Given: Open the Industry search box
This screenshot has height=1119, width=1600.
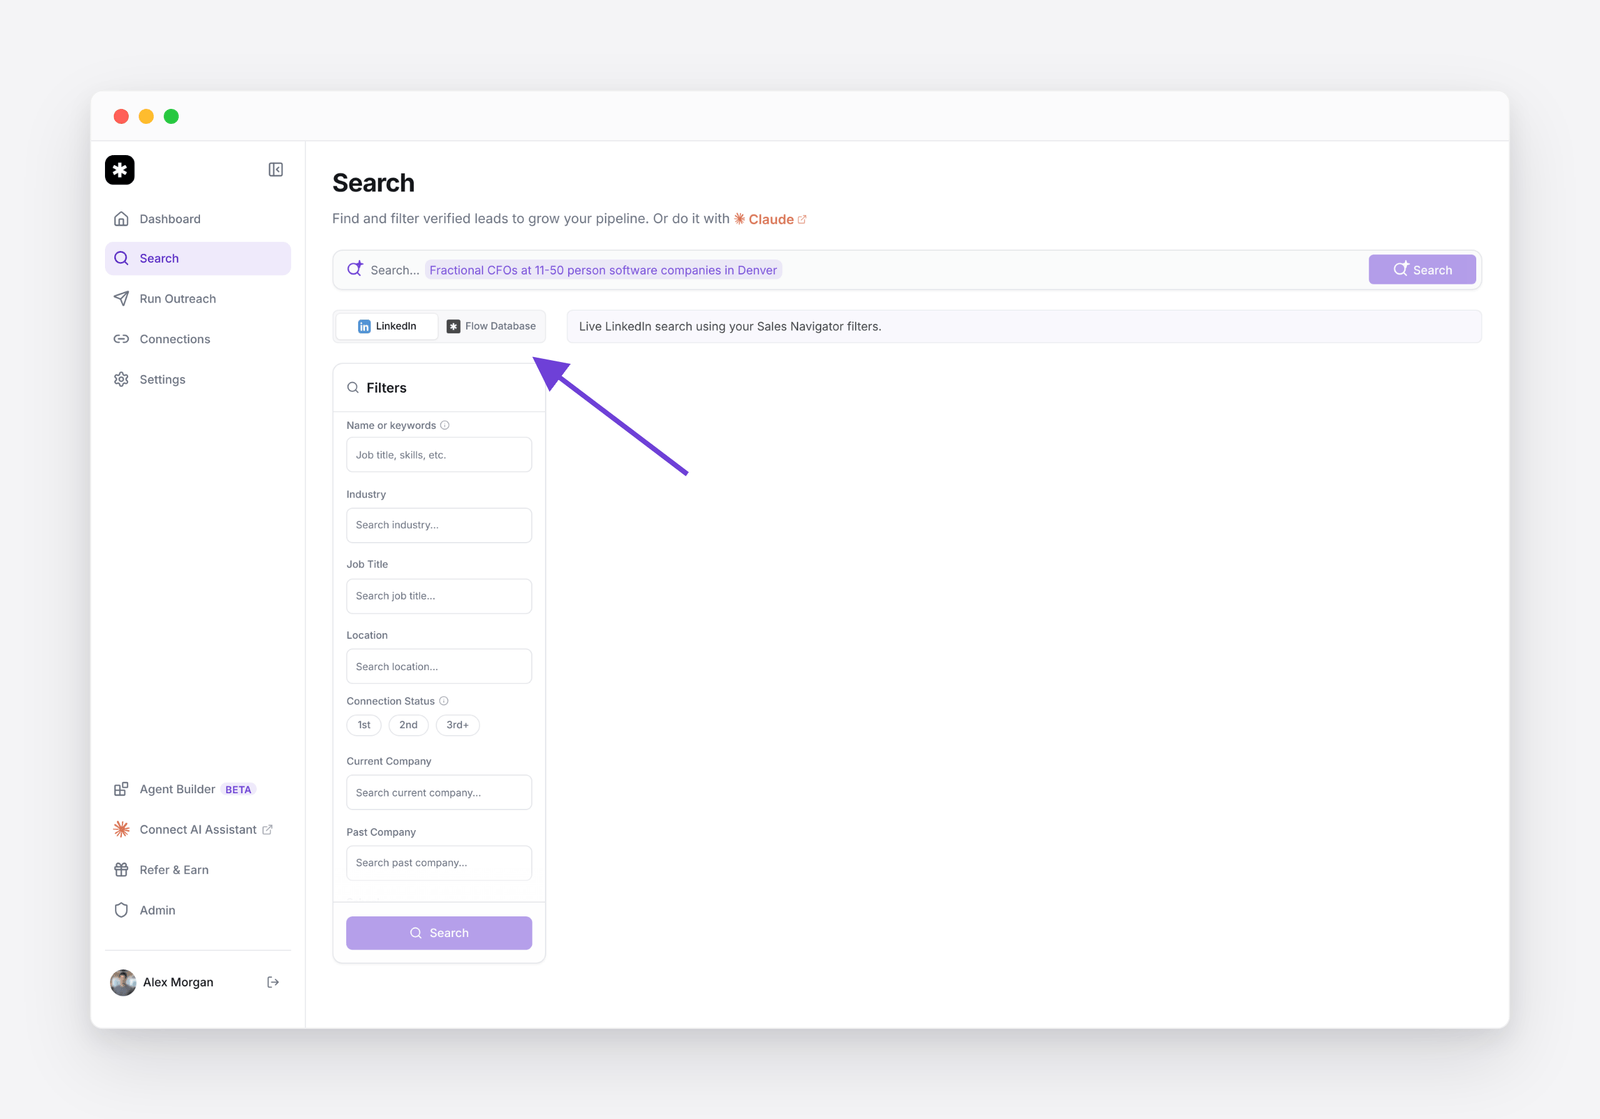Looking at the screenshot, I should pos(439,525).
